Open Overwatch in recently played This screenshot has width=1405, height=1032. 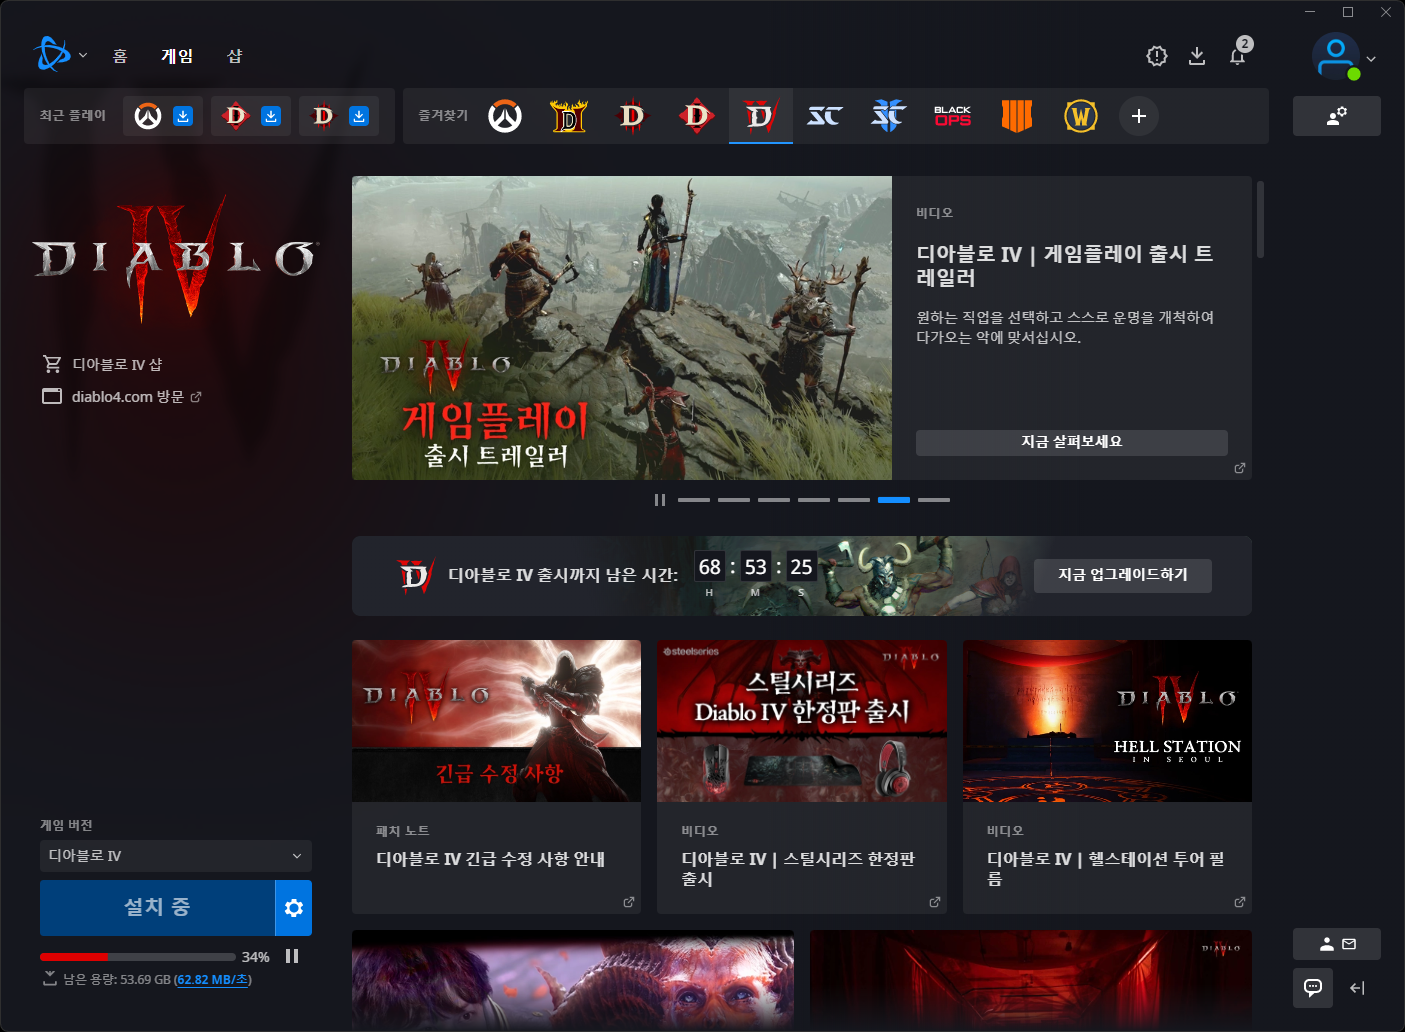pyautogui.click(x=148, y=116)
